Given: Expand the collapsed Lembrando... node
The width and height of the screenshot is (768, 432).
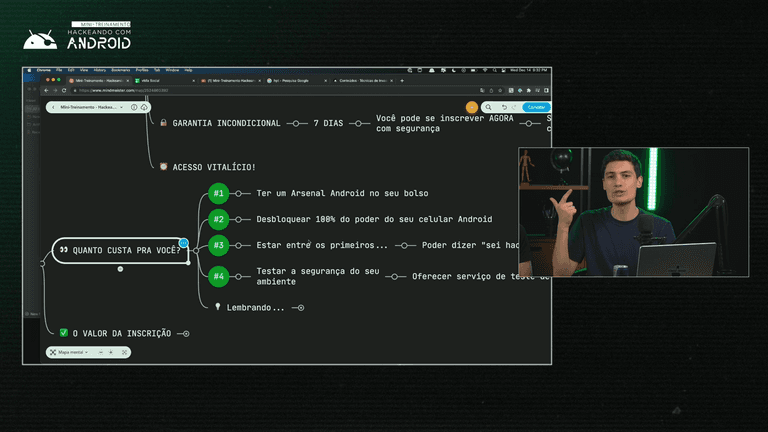Looking at the screenshot, I should [x=300, y=307].
